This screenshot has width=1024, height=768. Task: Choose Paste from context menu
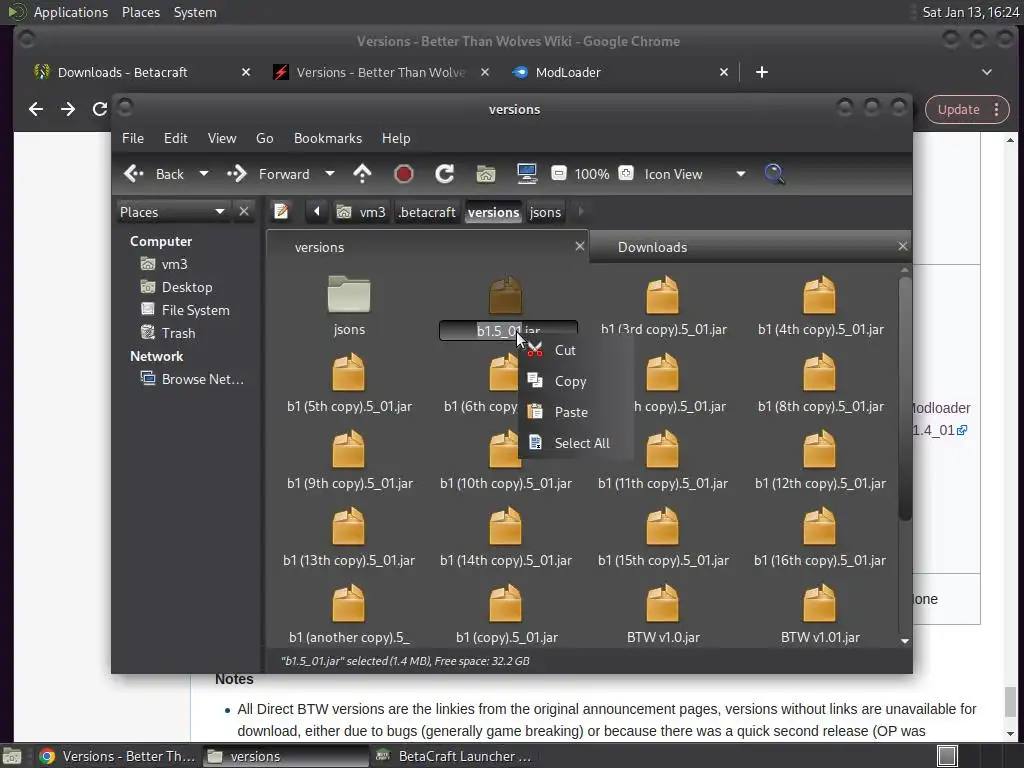[x=577, y=412]
